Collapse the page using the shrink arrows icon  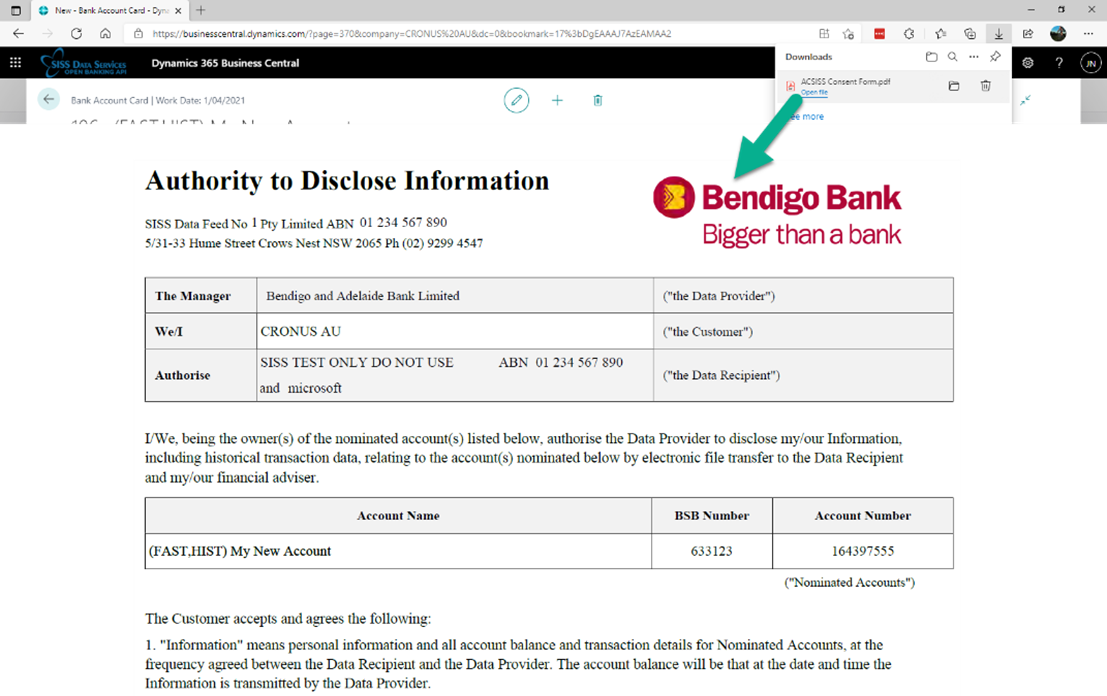[x=1025, y=100]
